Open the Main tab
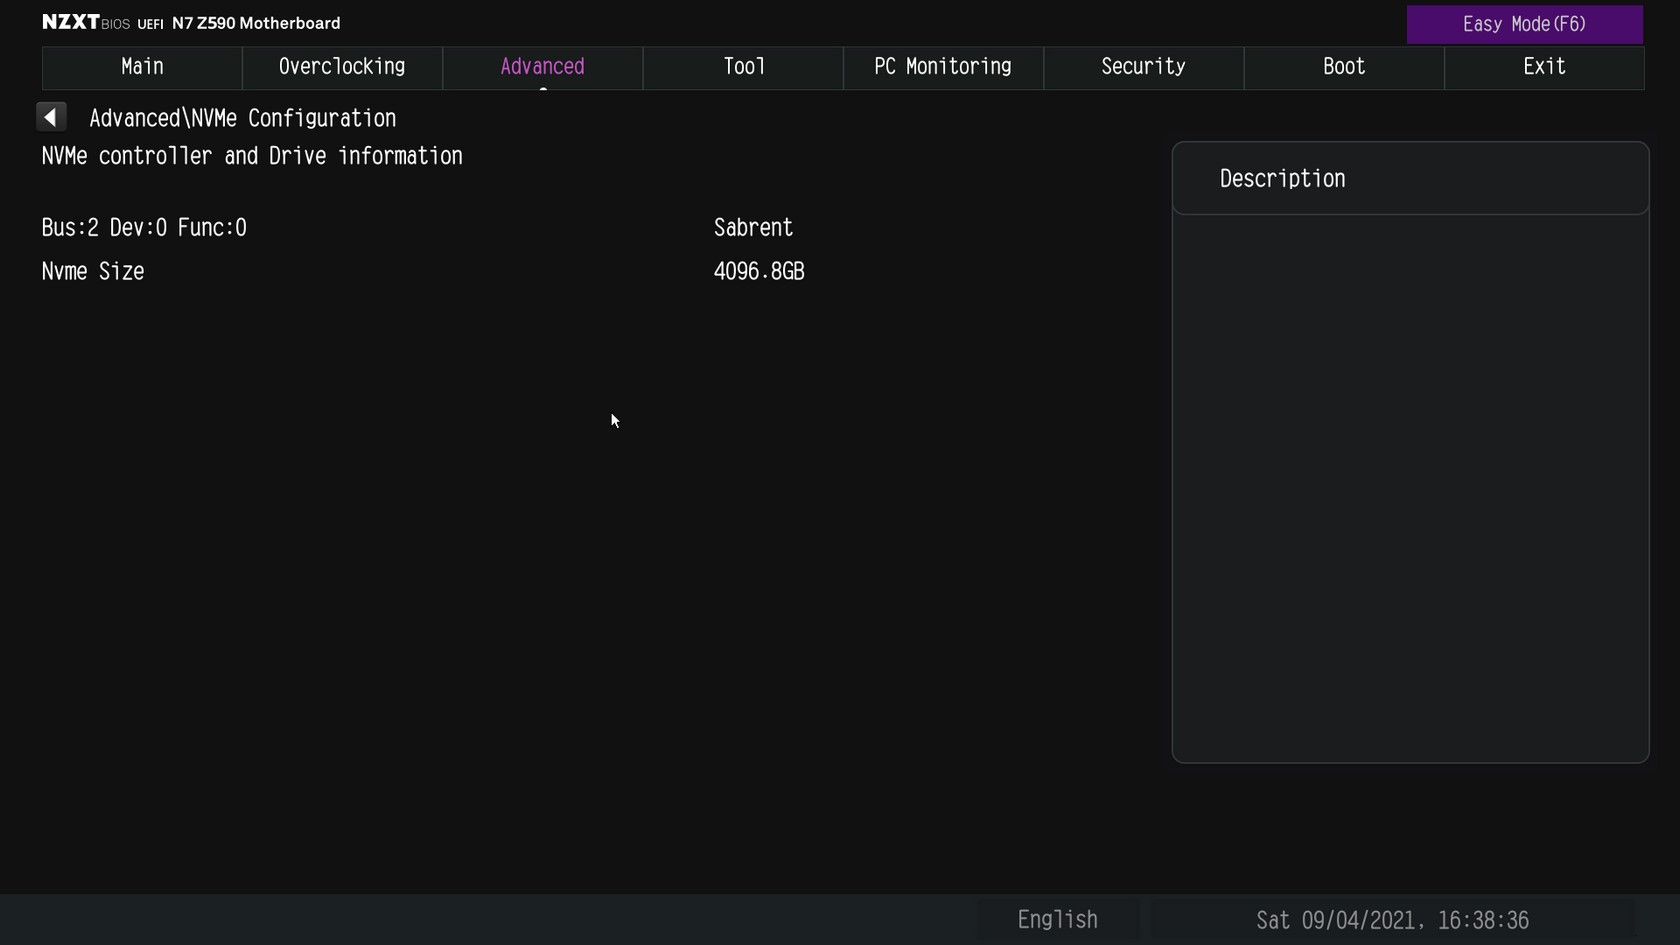 pyautogui.click(x=142, y=67)
